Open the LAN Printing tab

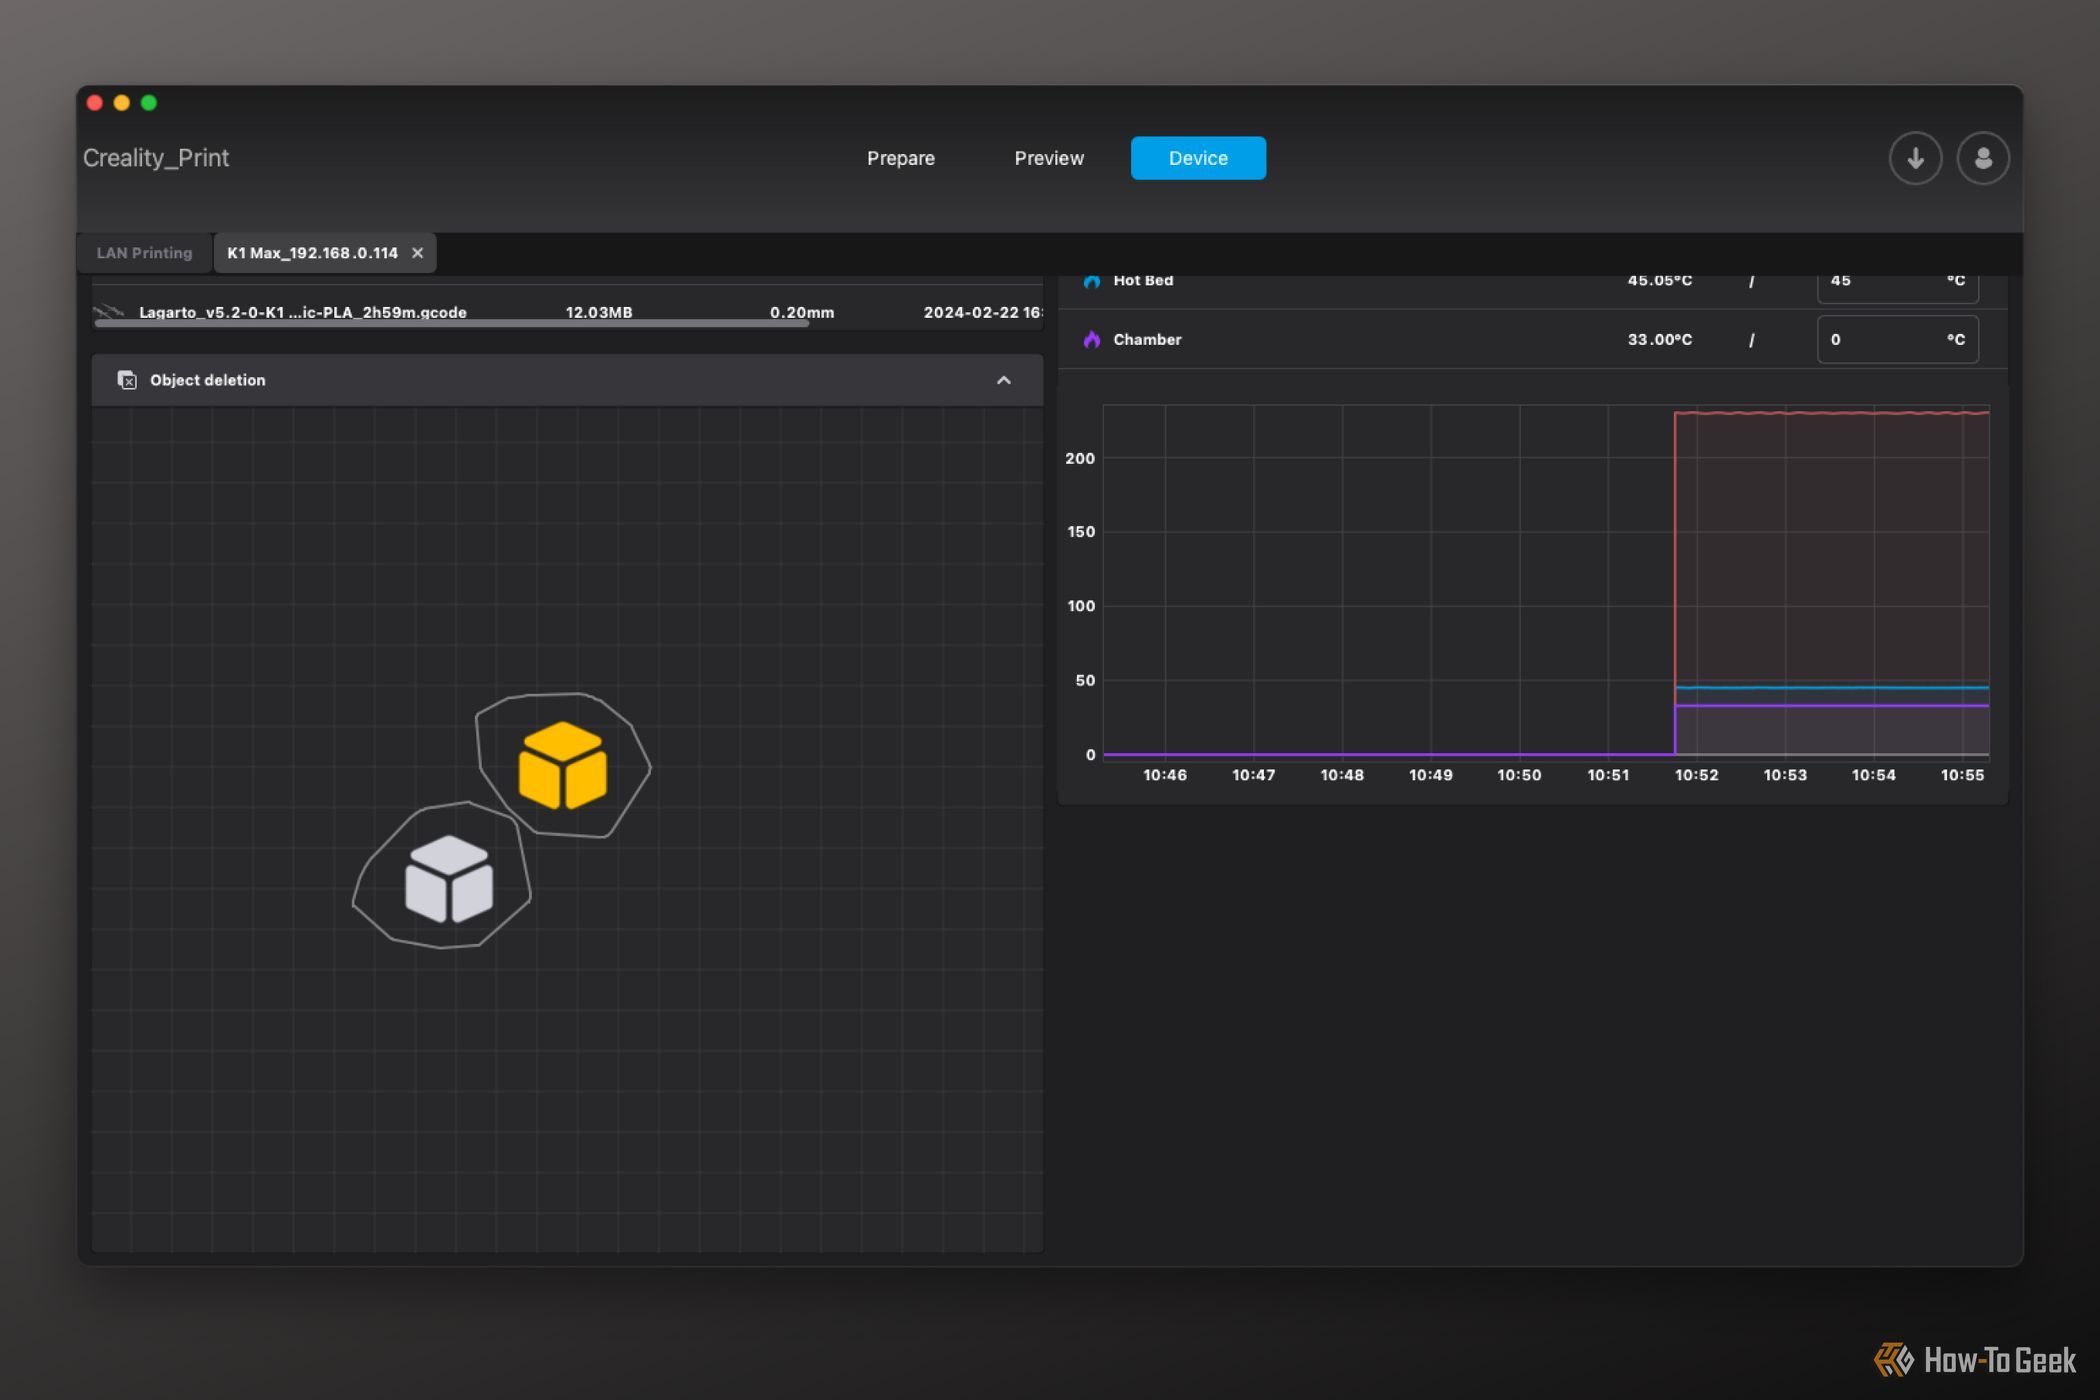click(x=144, y=253)
